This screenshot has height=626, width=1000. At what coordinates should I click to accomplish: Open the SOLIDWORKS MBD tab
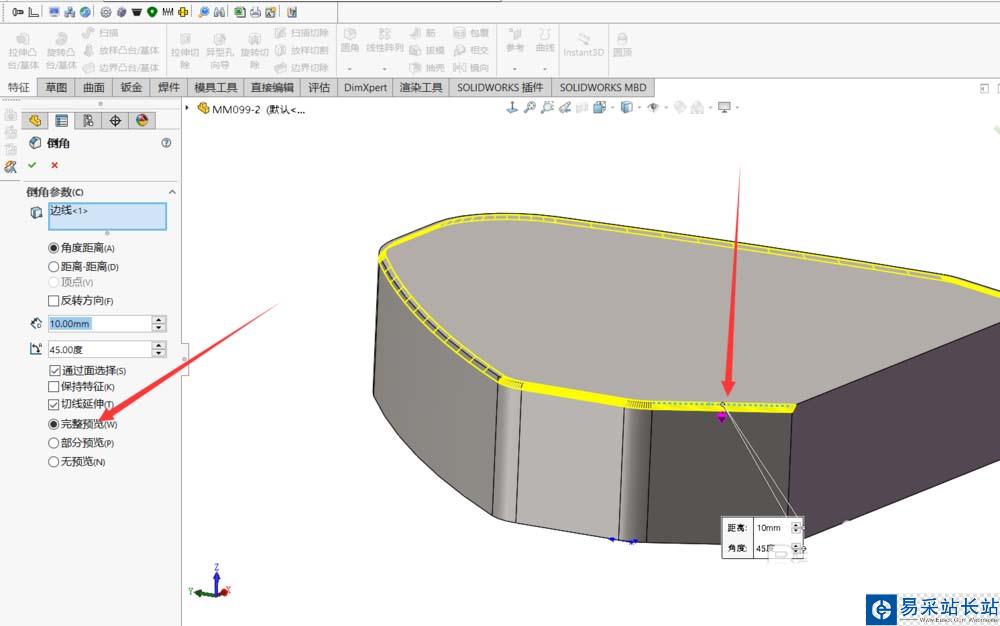click(603, 87)
